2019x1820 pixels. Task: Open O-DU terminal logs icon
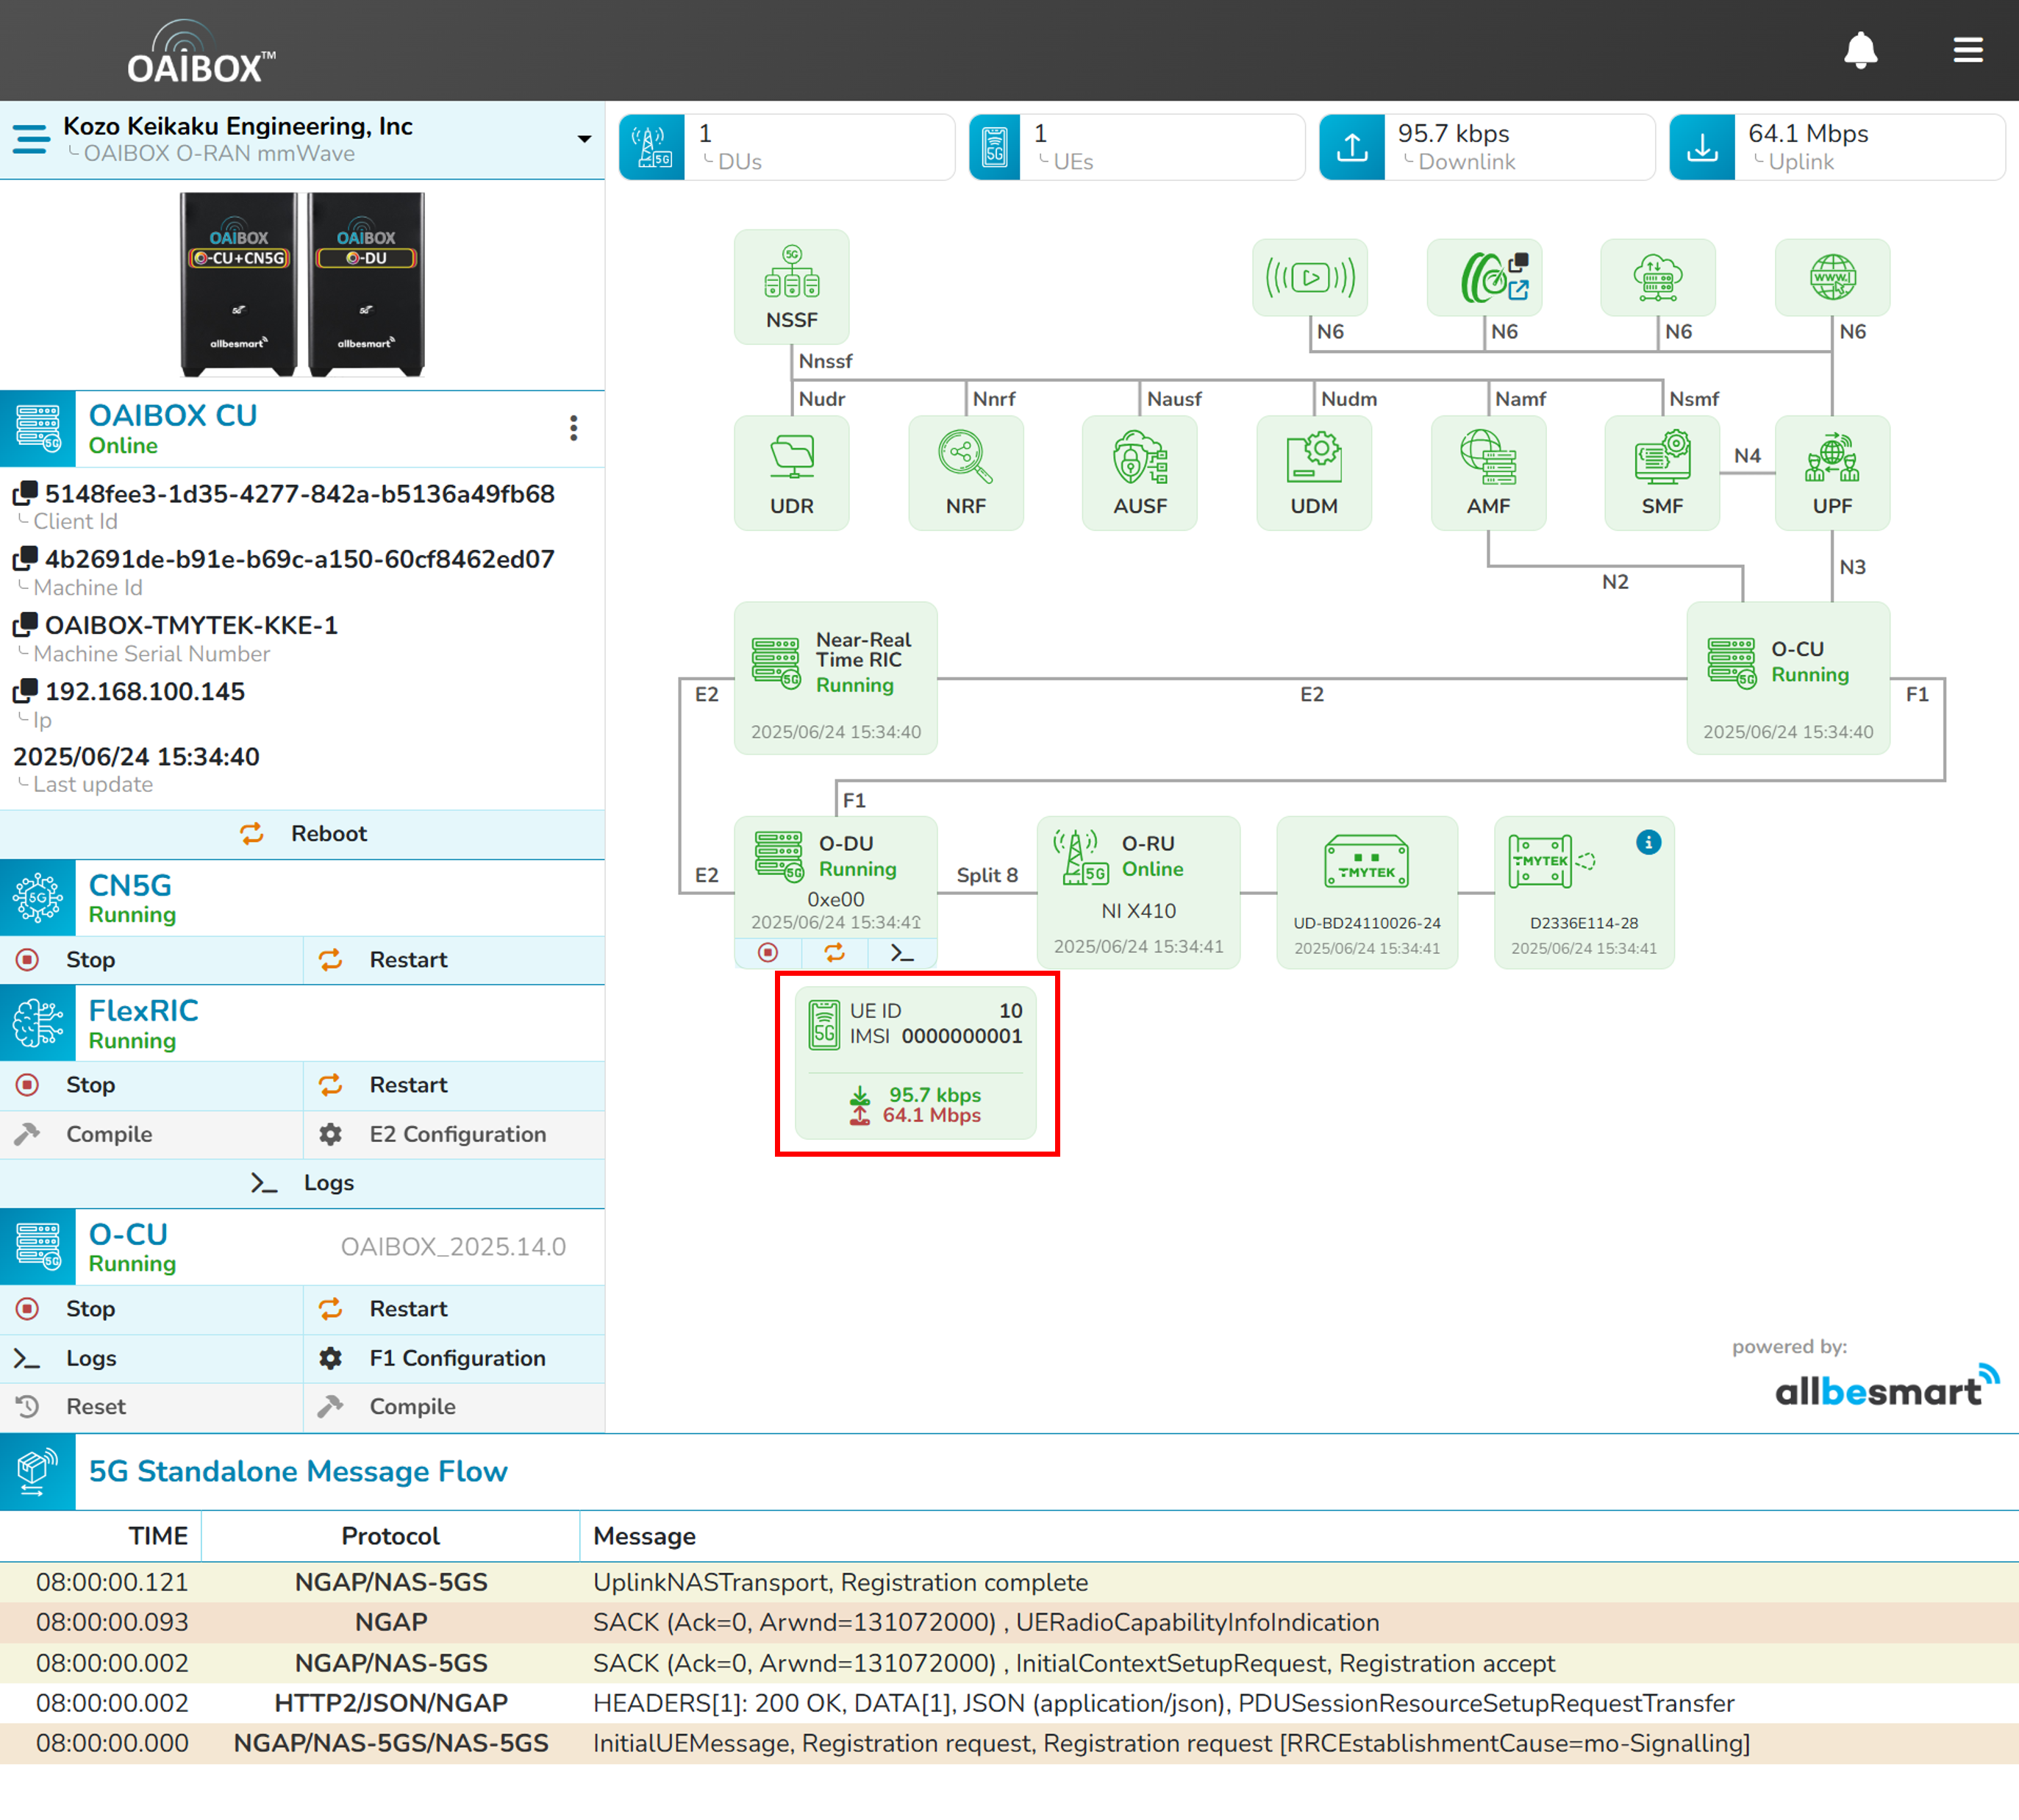pyautogui.click(x=902, y=952)
